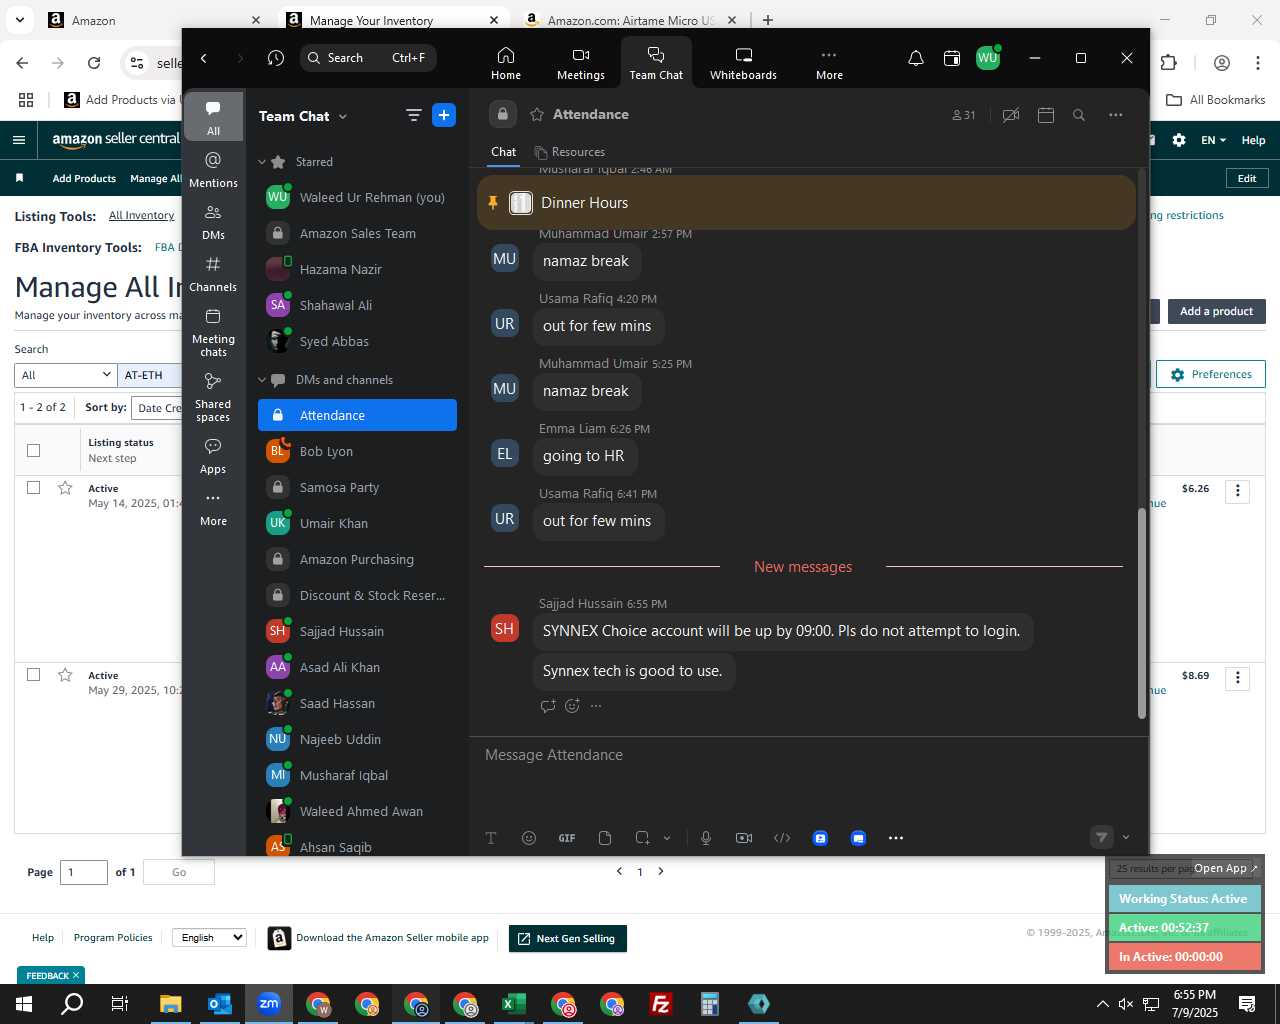Open DMs section in sidebar
This screenshot has height=1024, width=1280.
213,222
